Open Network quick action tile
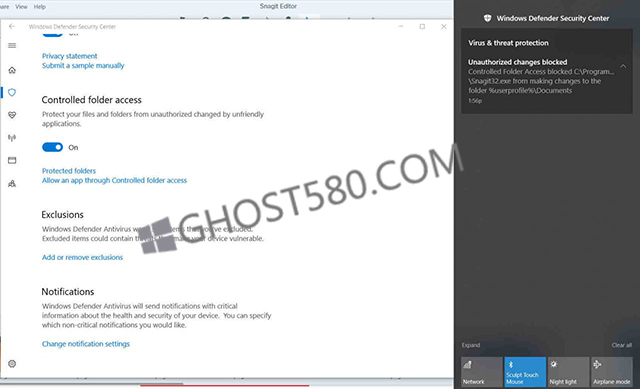Screen dimensions: 640x389 tap(482, 372)
